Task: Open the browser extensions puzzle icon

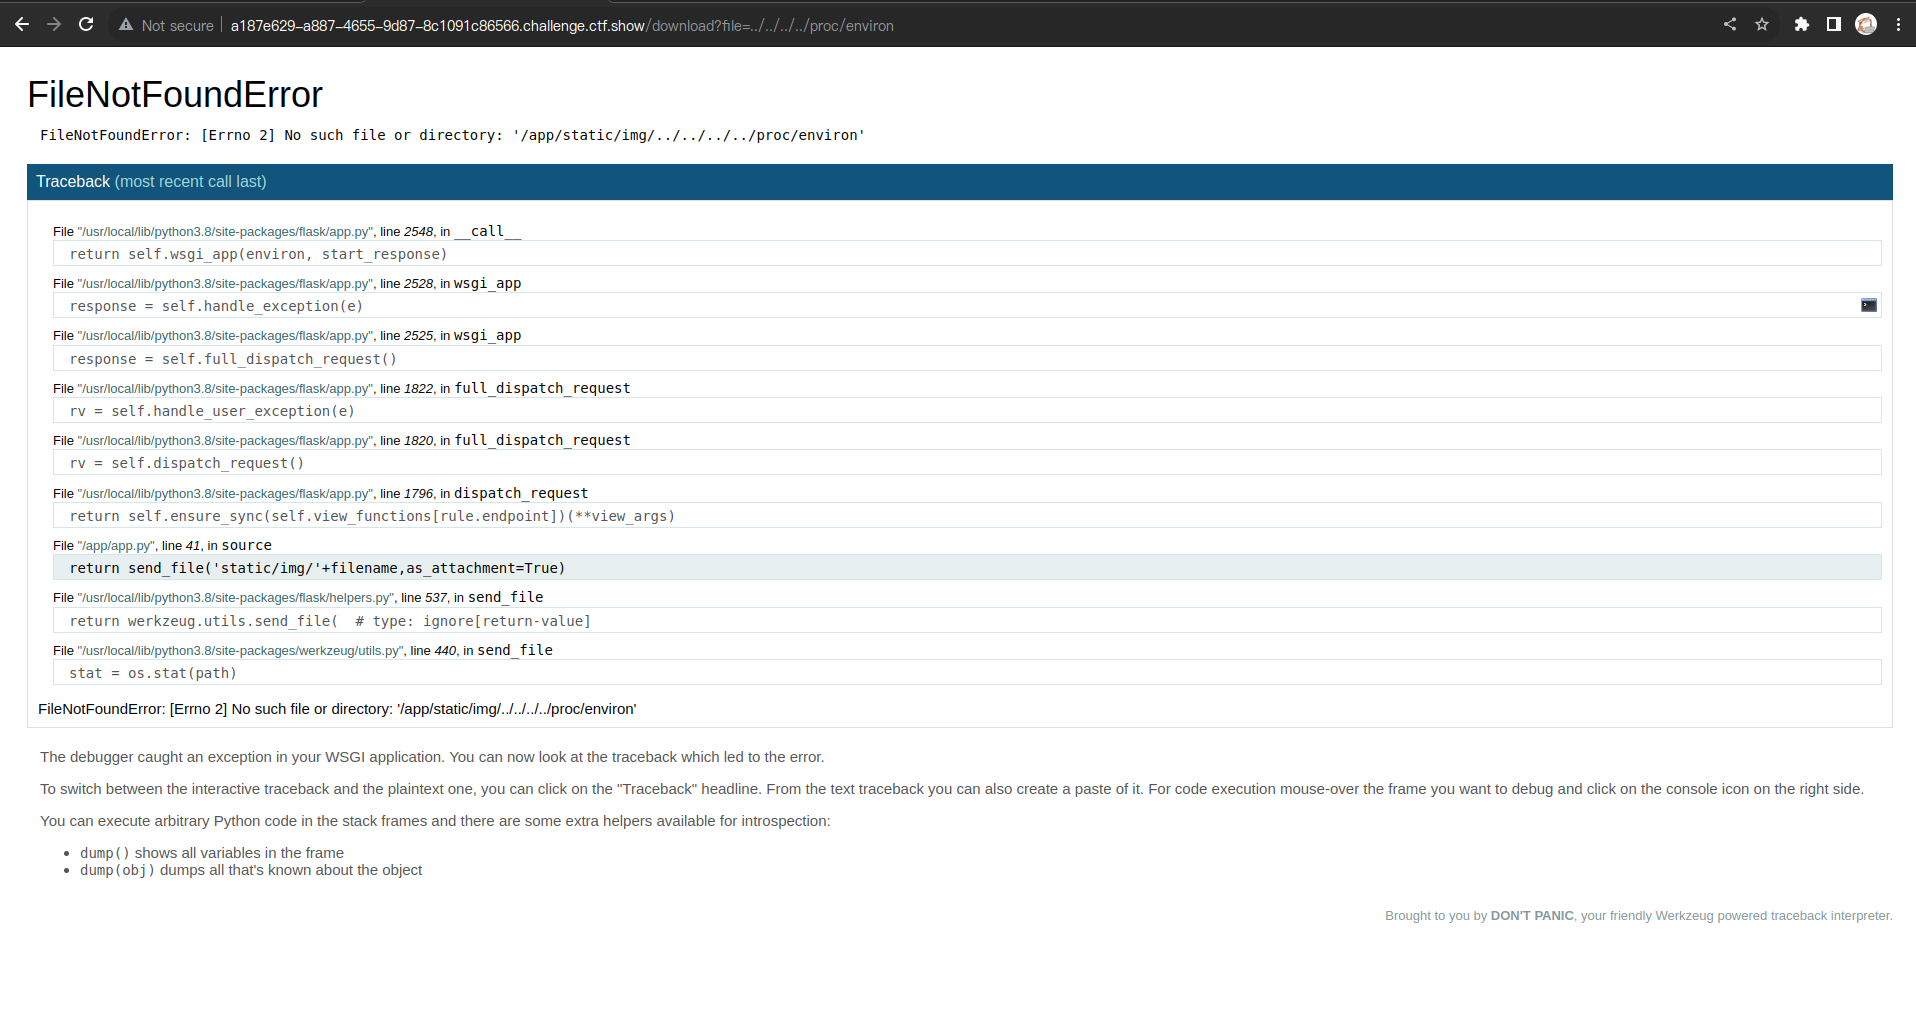Action: [x=1801, y=24]
